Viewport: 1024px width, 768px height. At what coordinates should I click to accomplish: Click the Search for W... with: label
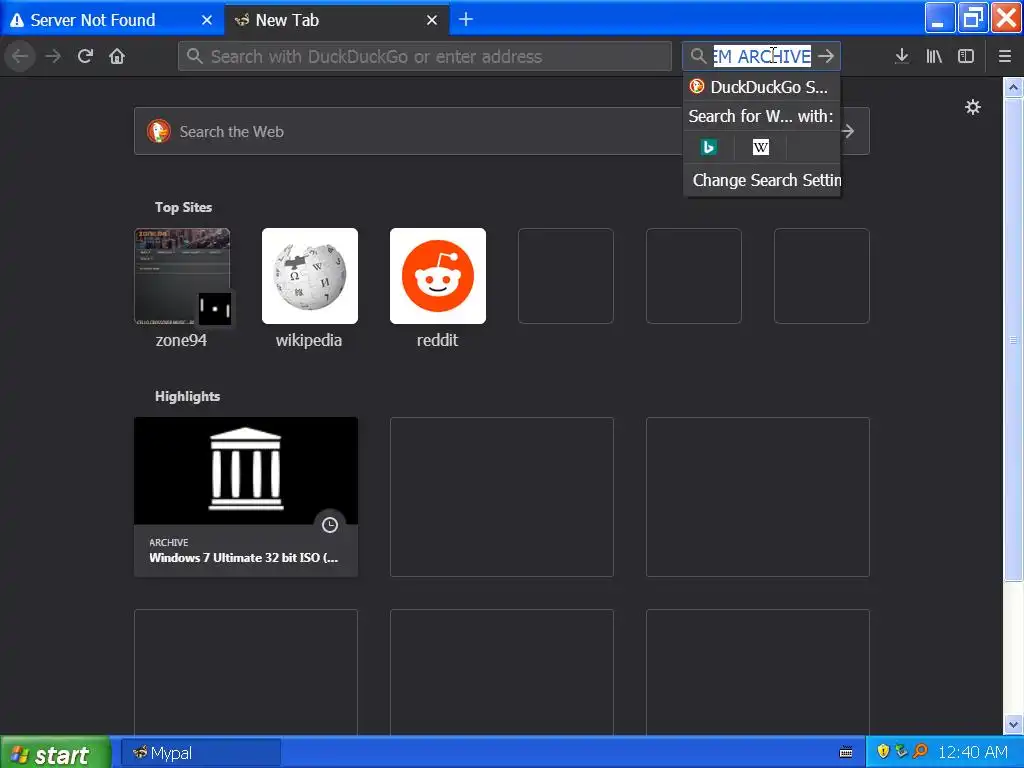pos(761,116)
